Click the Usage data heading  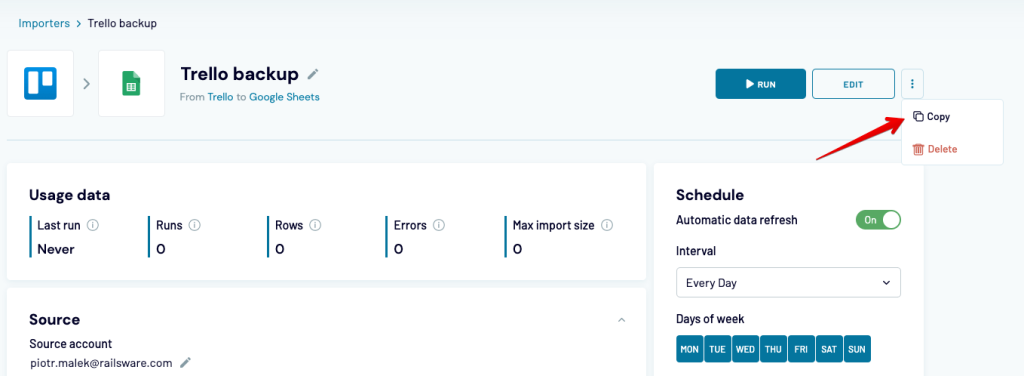[x=70, y=195]
